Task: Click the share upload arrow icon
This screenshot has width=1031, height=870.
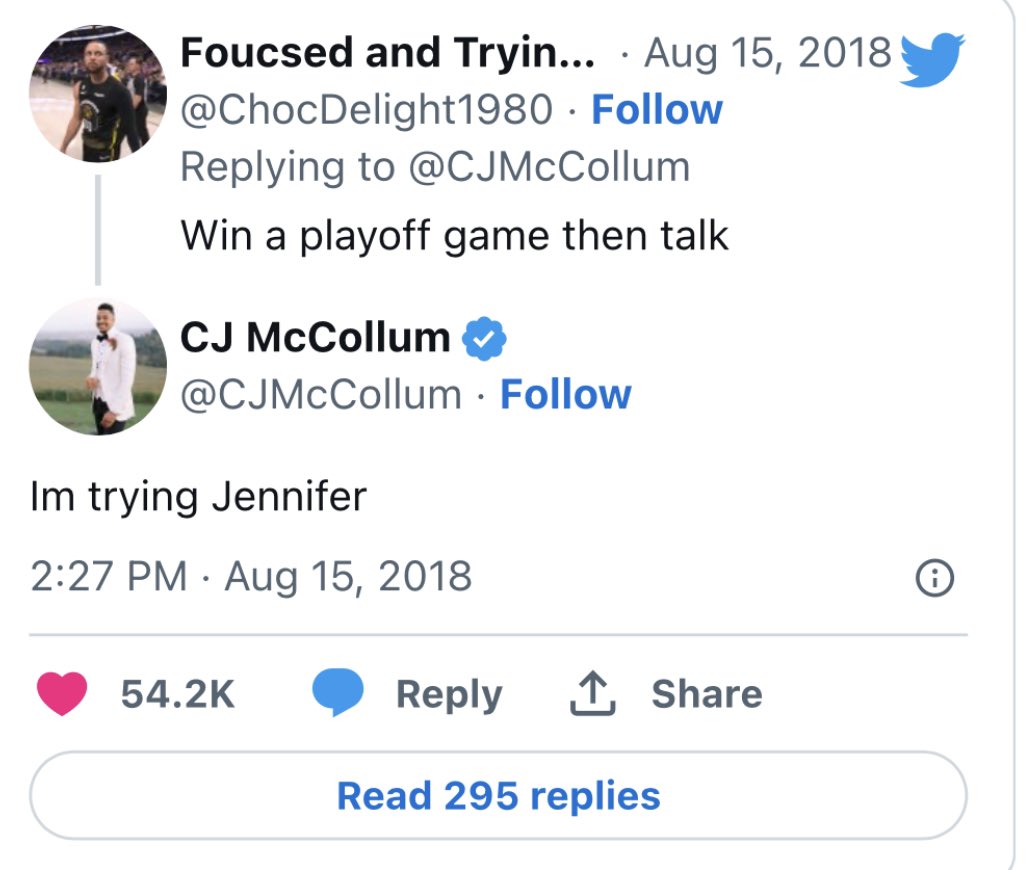Action: click(x=593, y=694)
